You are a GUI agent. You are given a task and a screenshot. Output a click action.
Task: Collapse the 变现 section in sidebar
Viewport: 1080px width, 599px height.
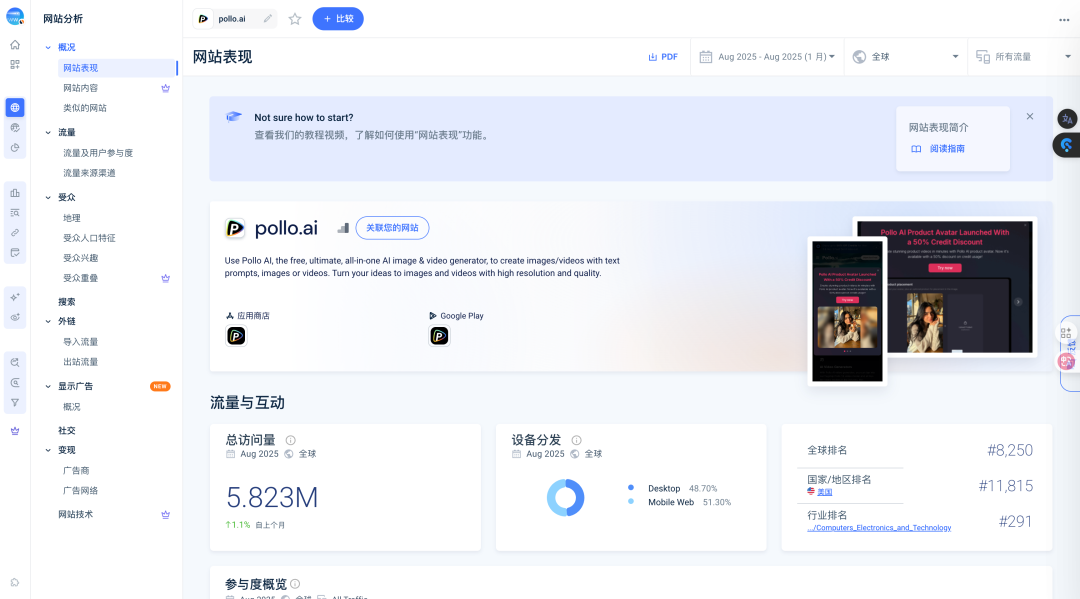[48, 450]
